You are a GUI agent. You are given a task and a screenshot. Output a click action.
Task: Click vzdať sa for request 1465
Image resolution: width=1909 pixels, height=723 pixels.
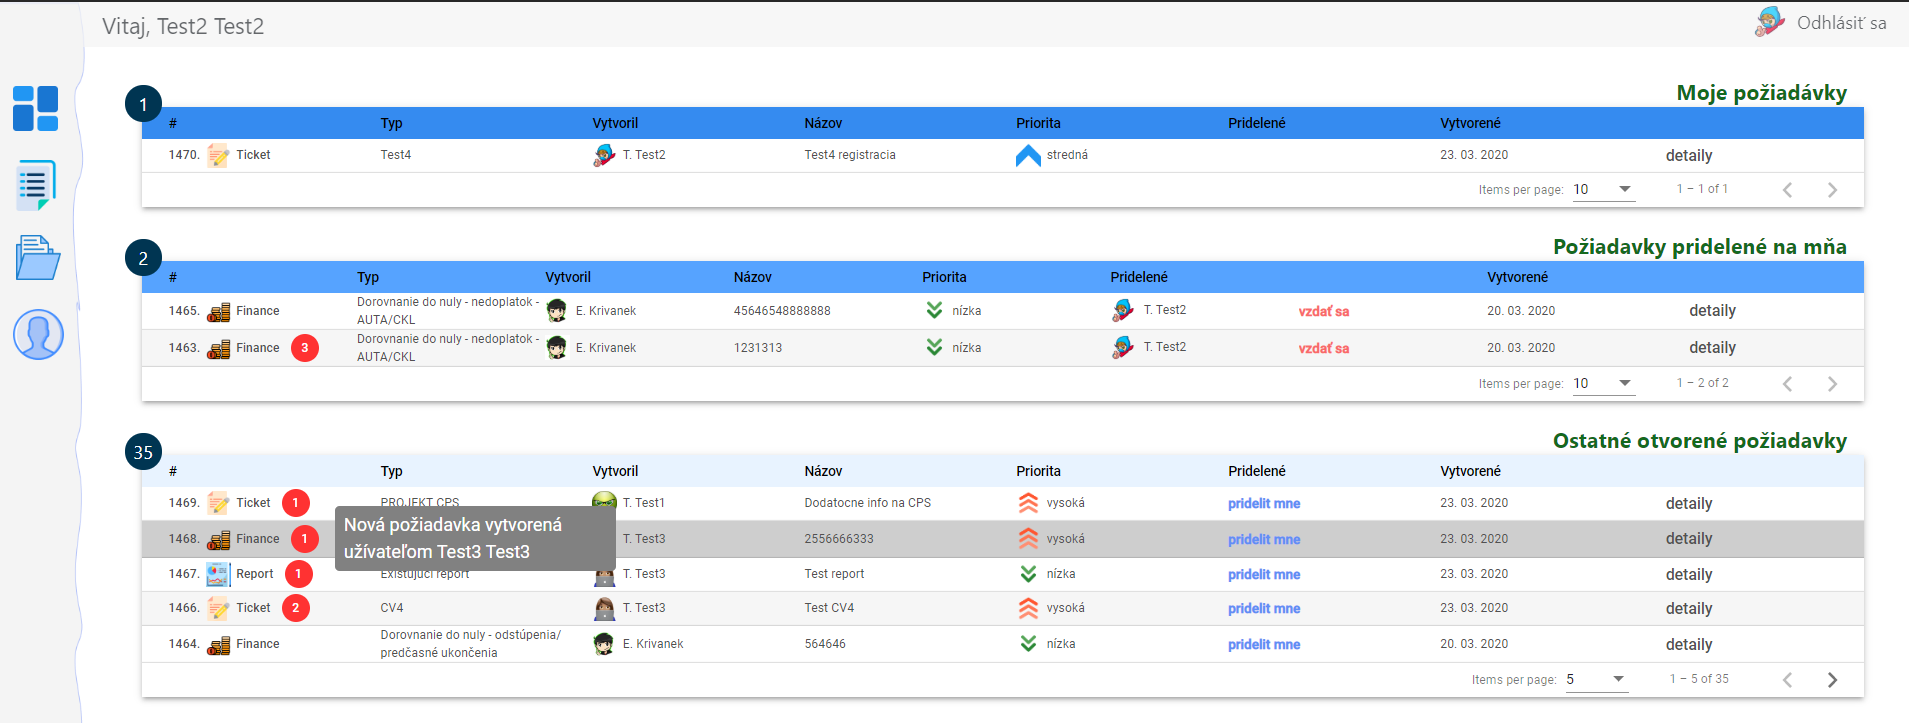1323,311
